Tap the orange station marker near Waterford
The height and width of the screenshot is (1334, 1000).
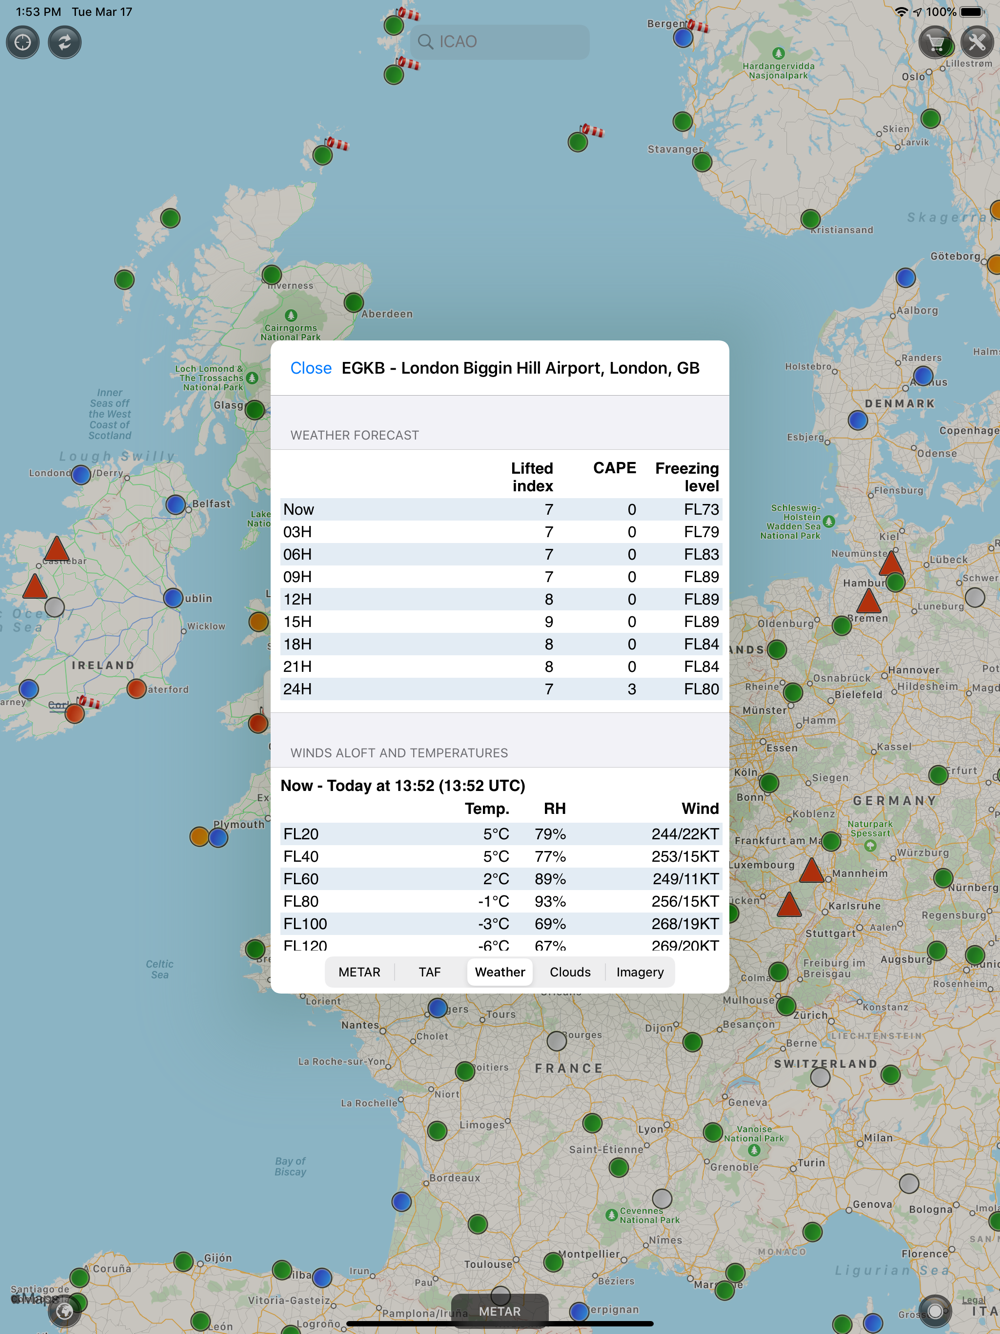tap(137, 688)
